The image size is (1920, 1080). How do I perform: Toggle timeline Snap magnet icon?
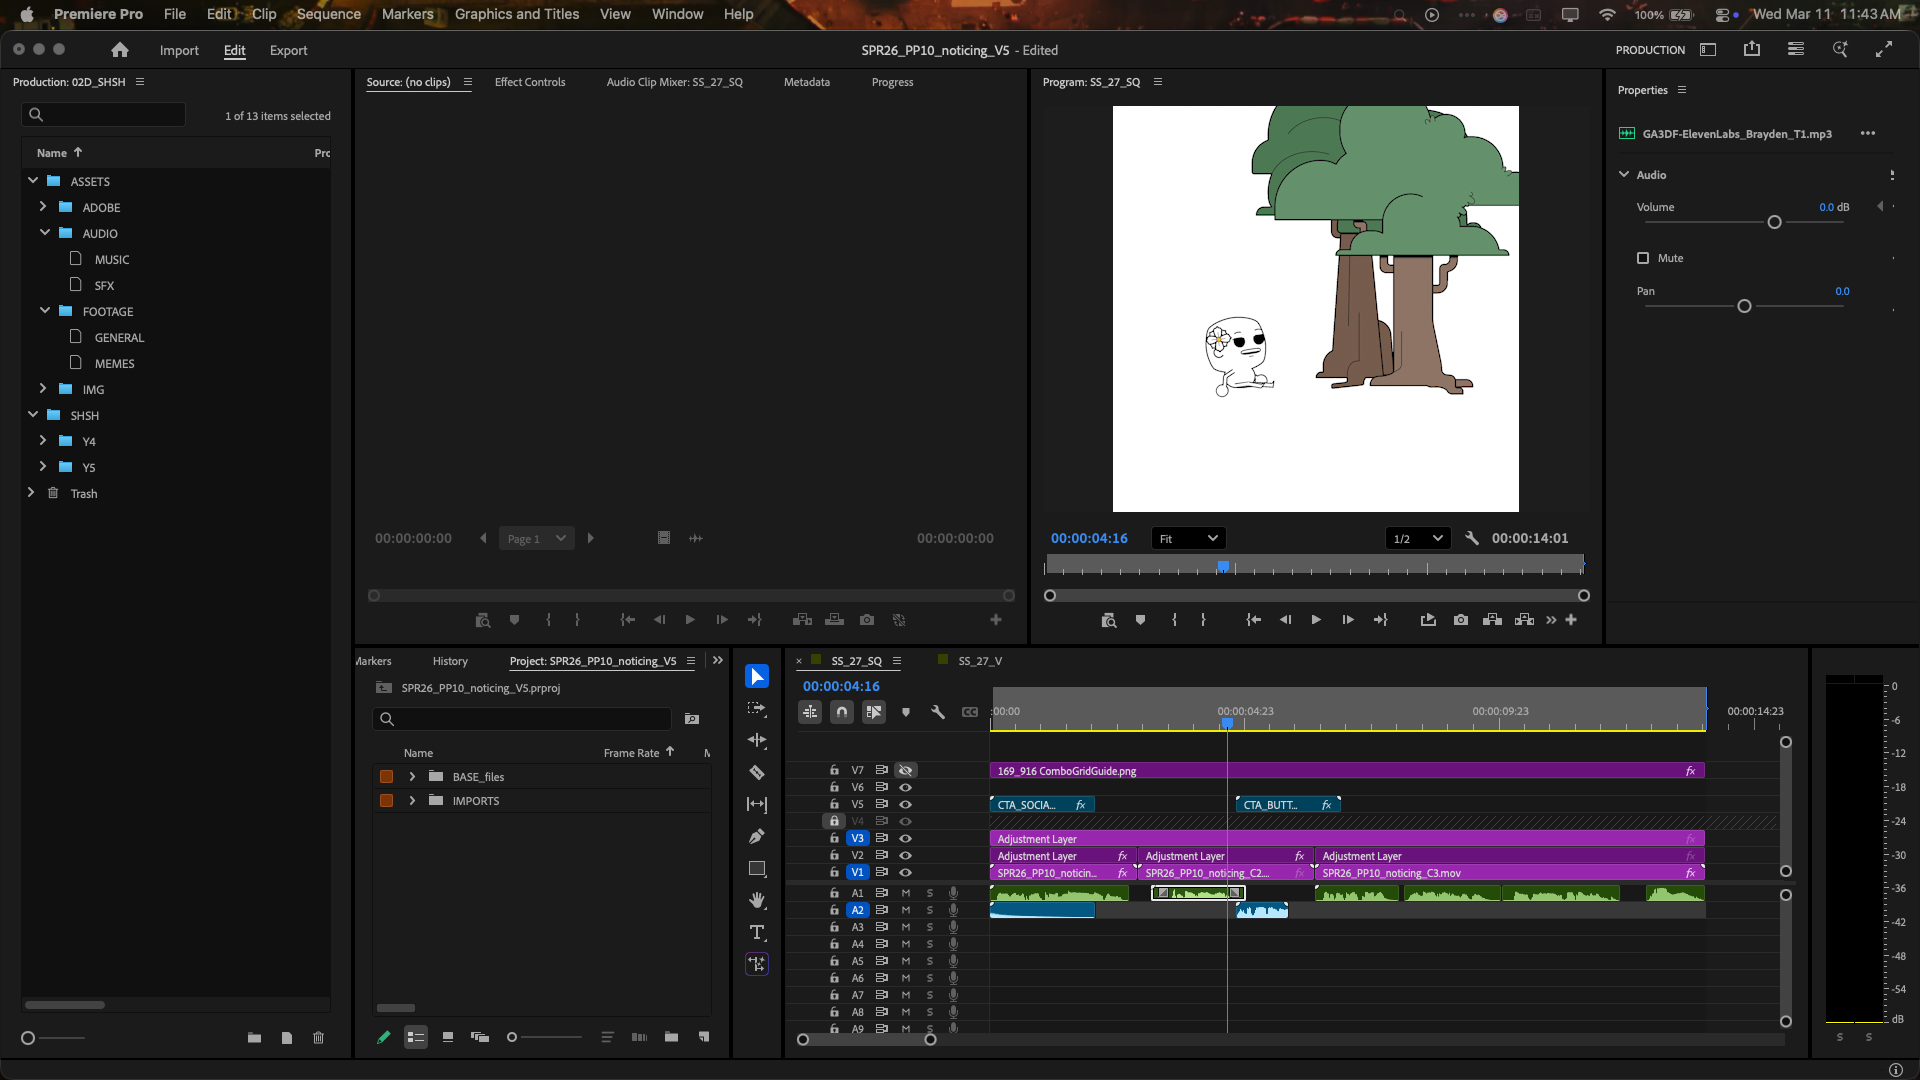coord(842,712)
